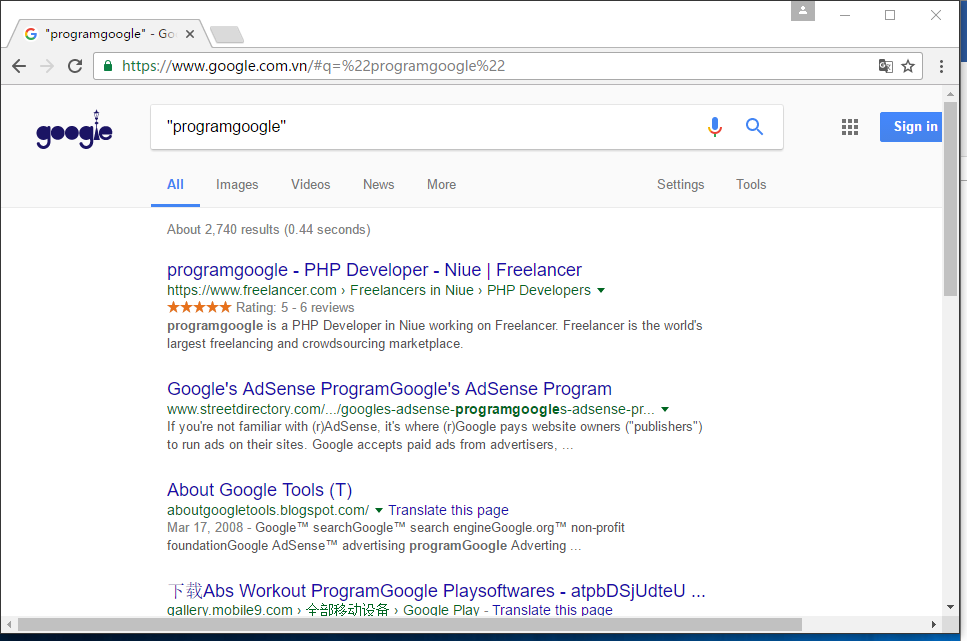
Task: Click the vertical scrollbar thumb
Action: click(950, 199)
